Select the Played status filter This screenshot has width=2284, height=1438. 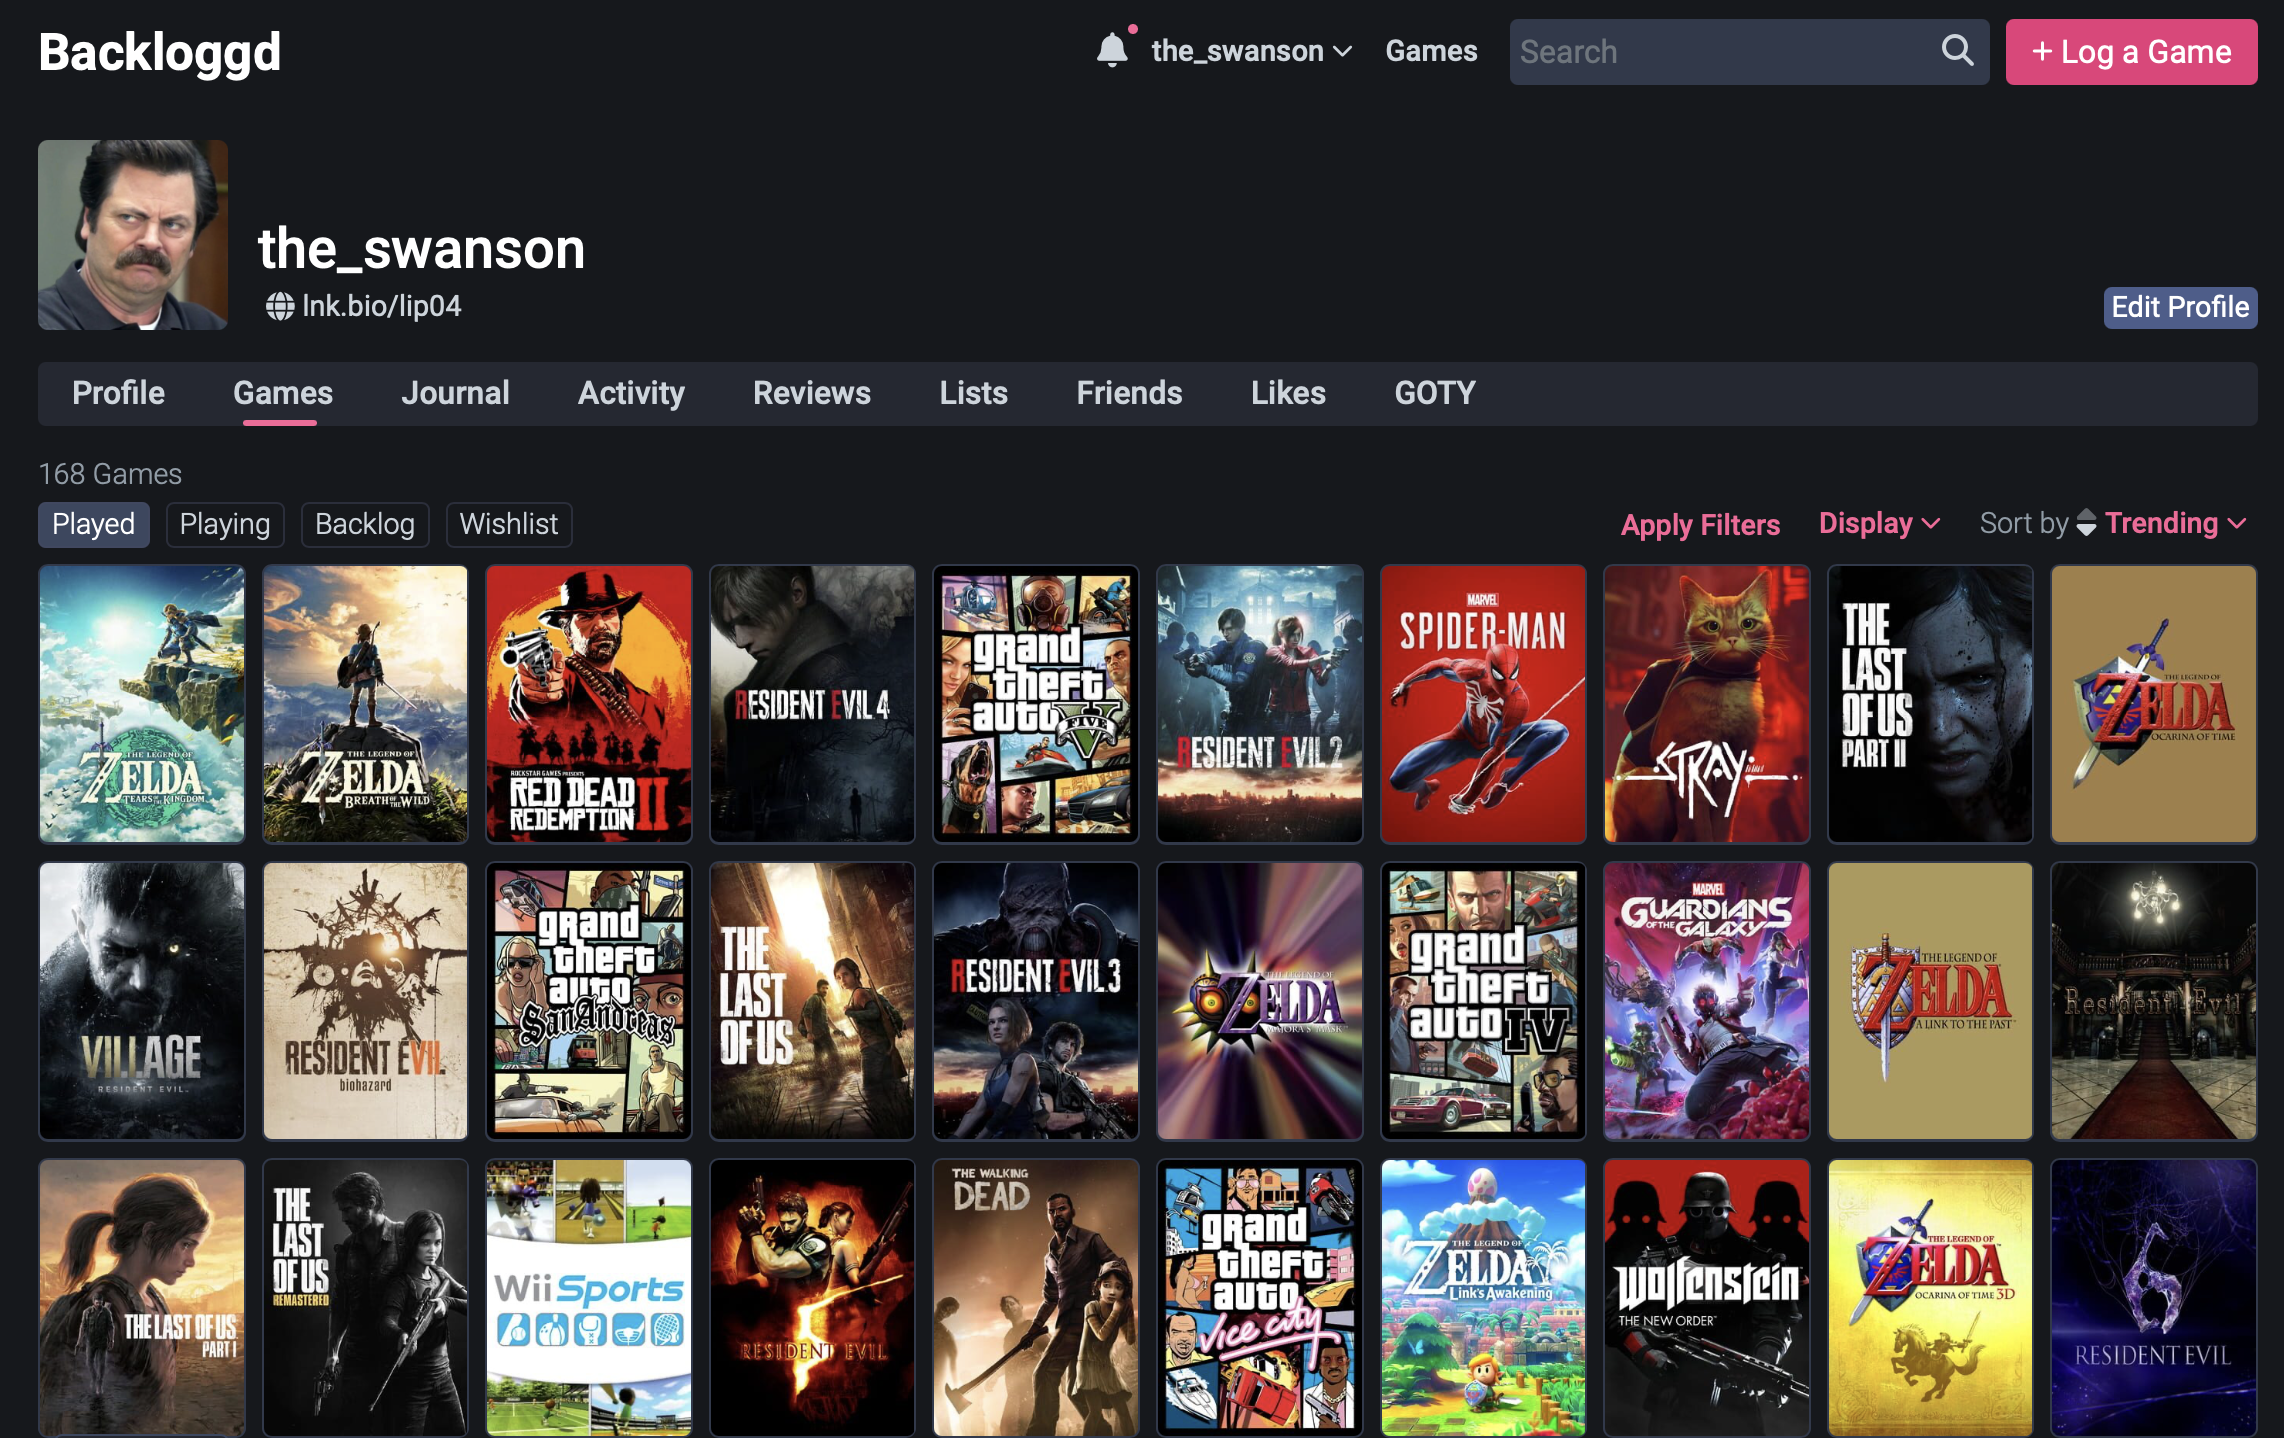pyautogui.click(x=93, y=524)
